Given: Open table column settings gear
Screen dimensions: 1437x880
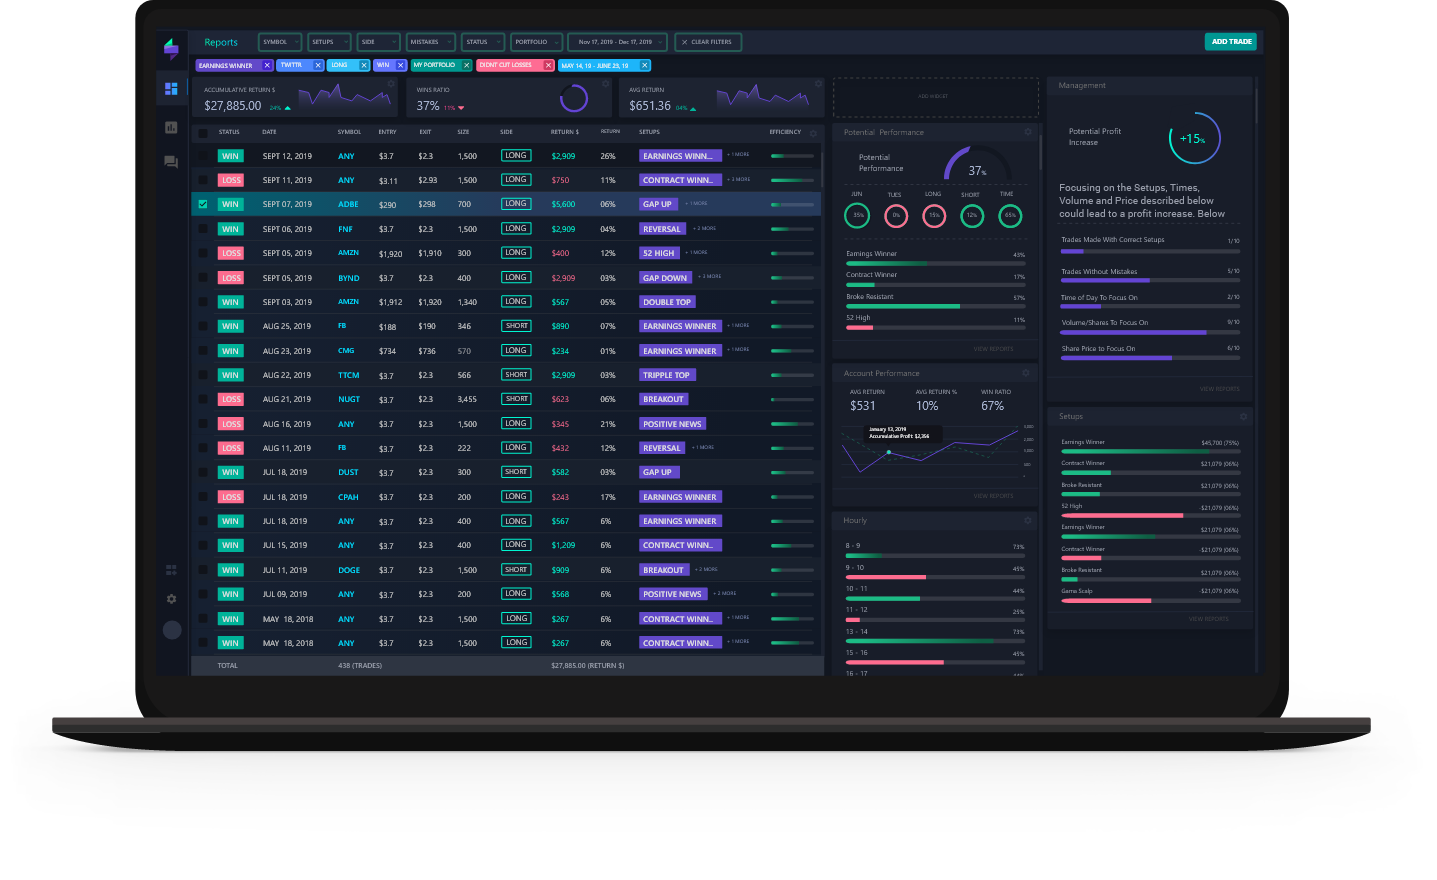Looking at the screenshot, I should [x=813, y=133].
